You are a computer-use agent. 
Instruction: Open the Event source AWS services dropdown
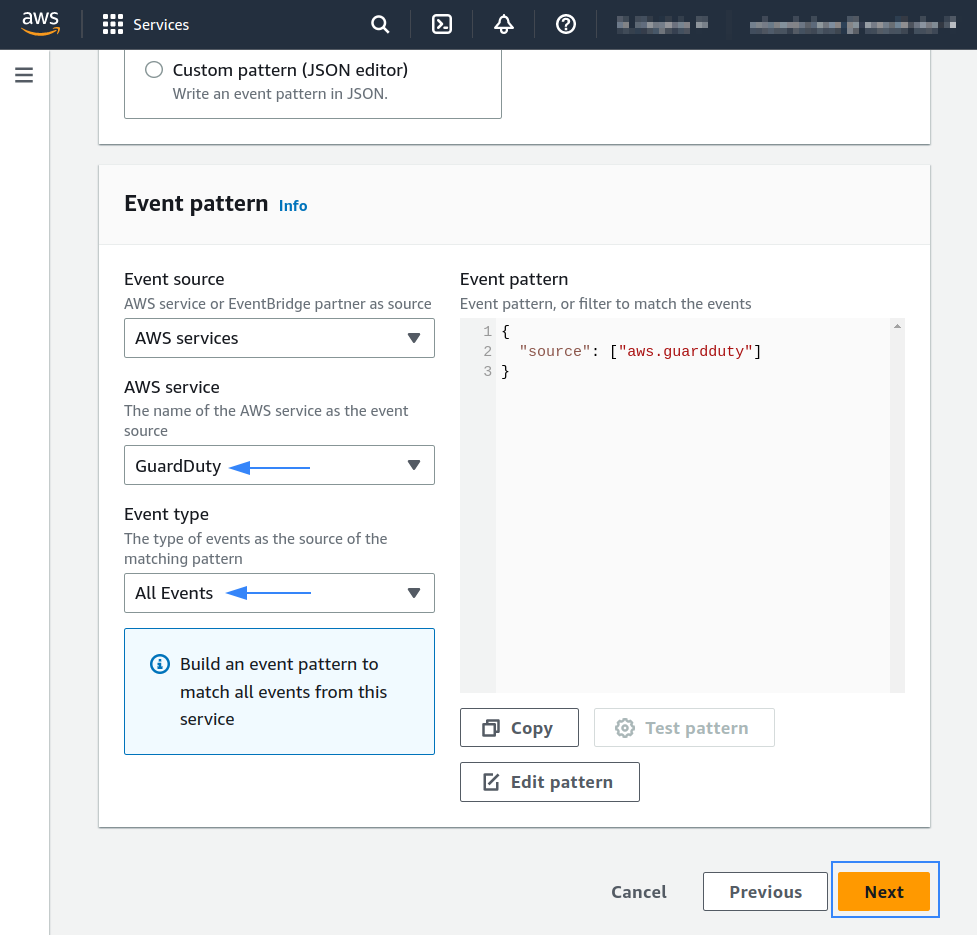[279, 338]
